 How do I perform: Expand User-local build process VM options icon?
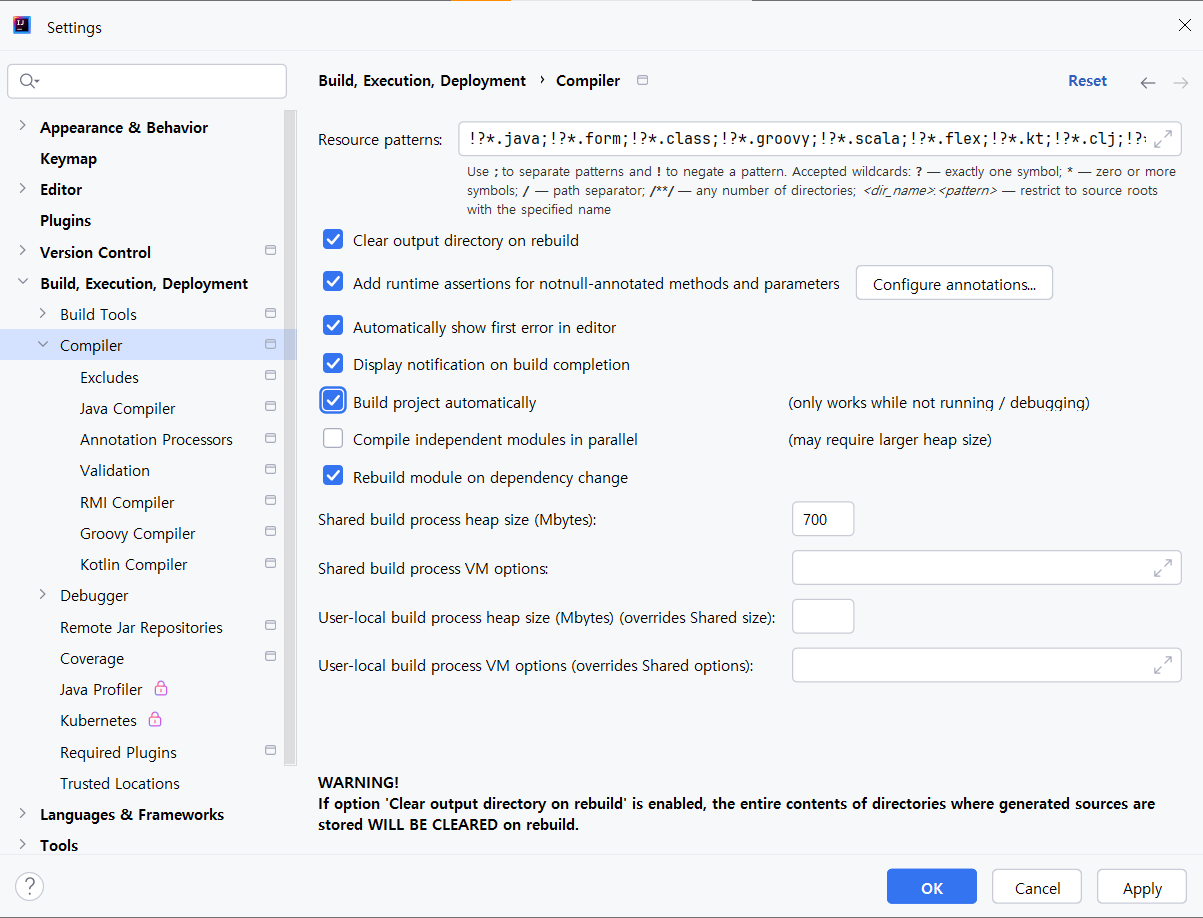(x=1163, y=665)
